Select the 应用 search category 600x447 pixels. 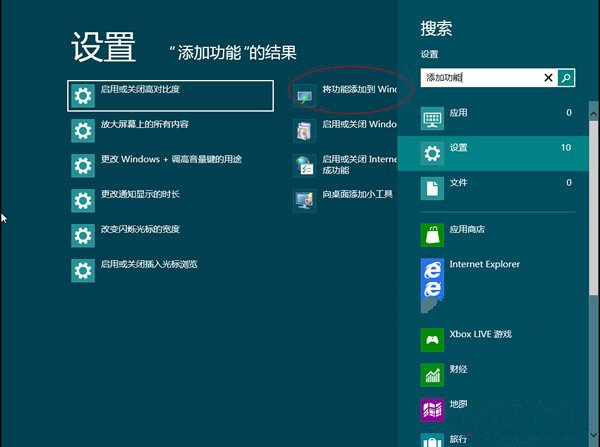coord(493,119)
